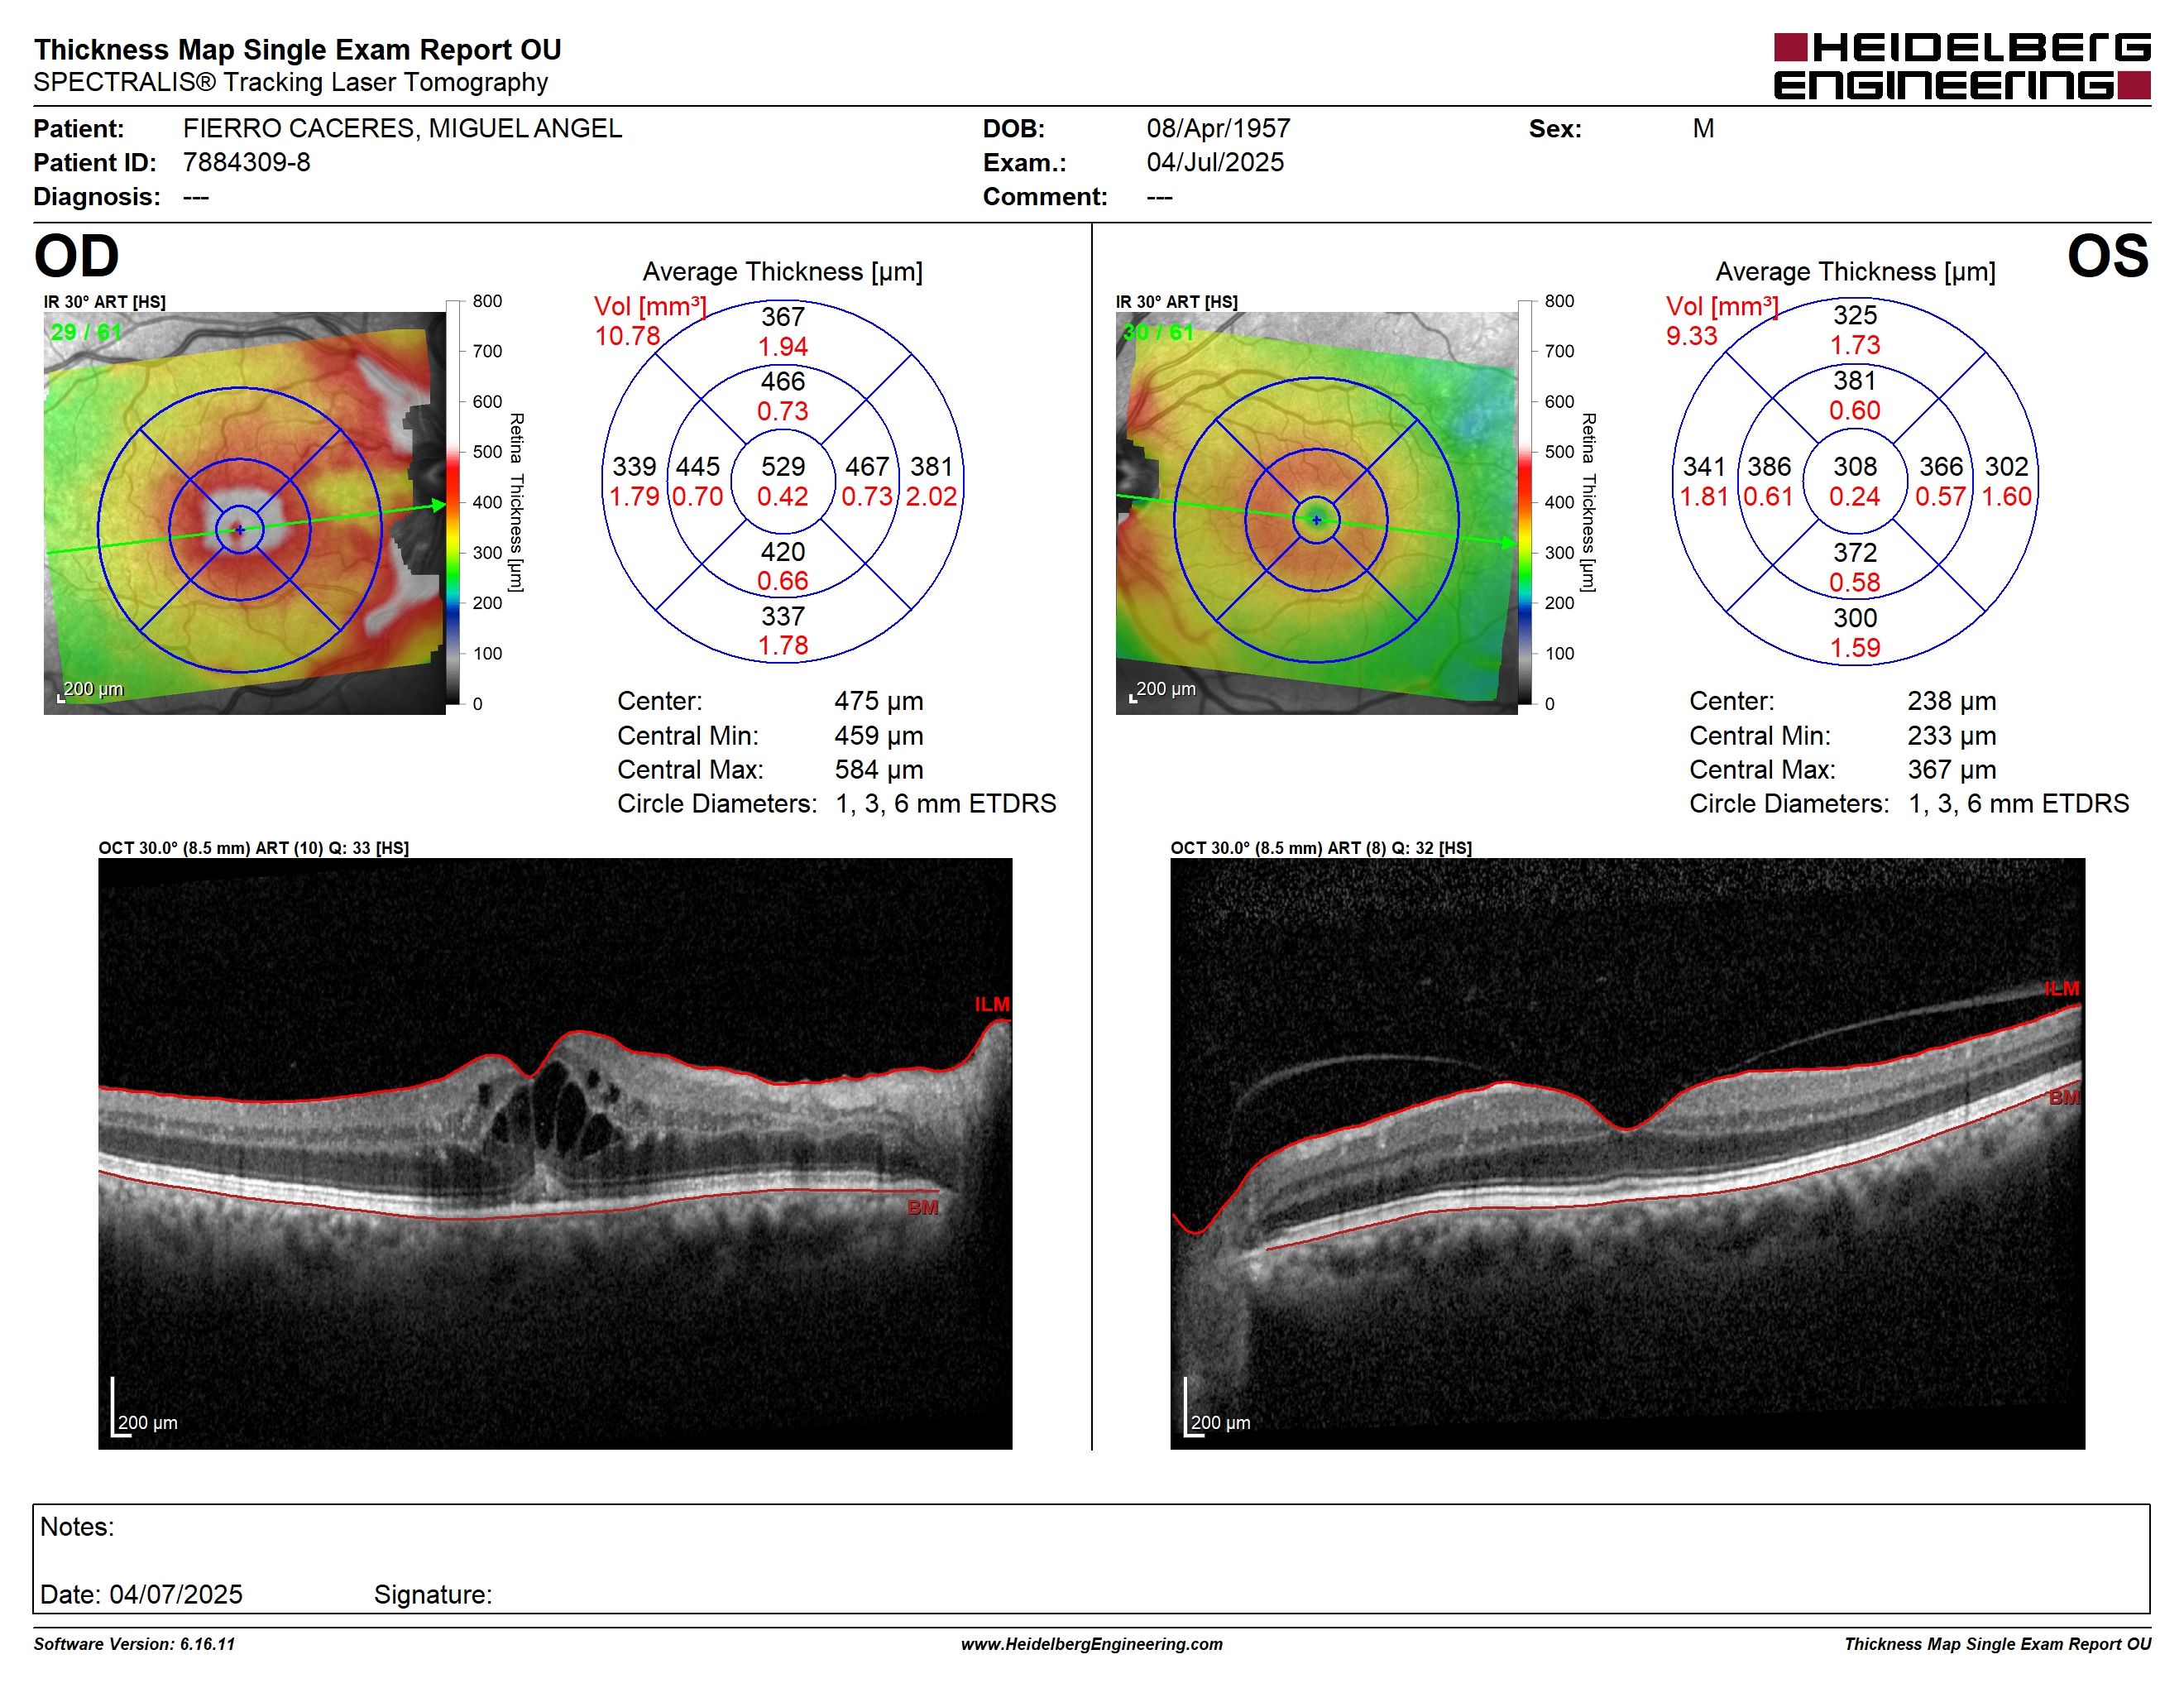Click OS outer superior thickness '325'
The height and width of the screenshot is (1688, 2184).
(1855, 315)
